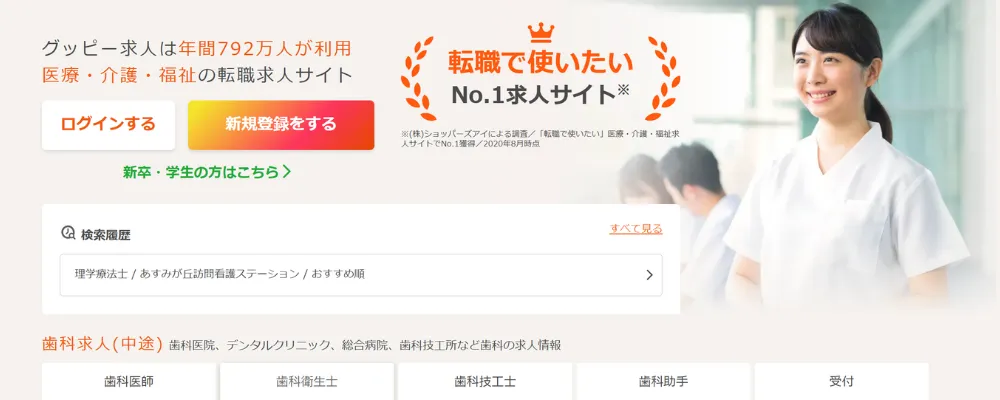Click the 新規登録をする gradient button
Image resolution: width=1000 pixels, height=400 pixels.
(x=281, y=125)
